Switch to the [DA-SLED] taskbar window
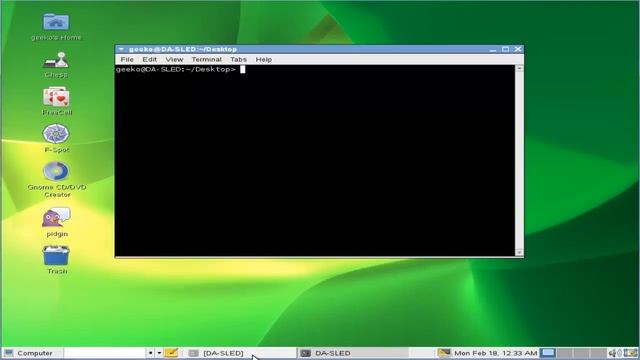The width and height of the screenshot is (640, 360). click(241, 353)
